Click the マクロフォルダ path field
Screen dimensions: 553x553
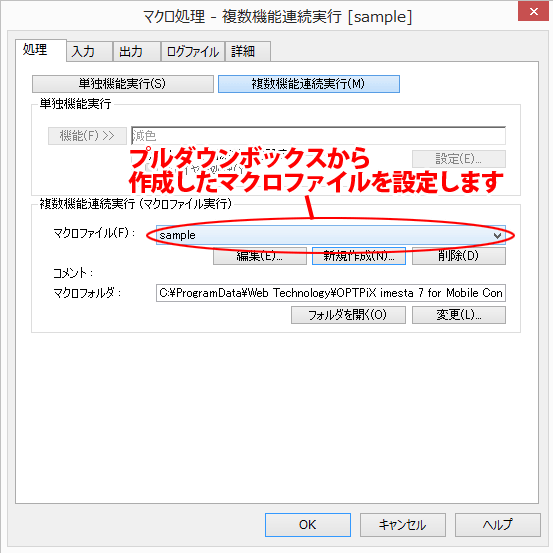pyautogui.click(x=330, y=293)
